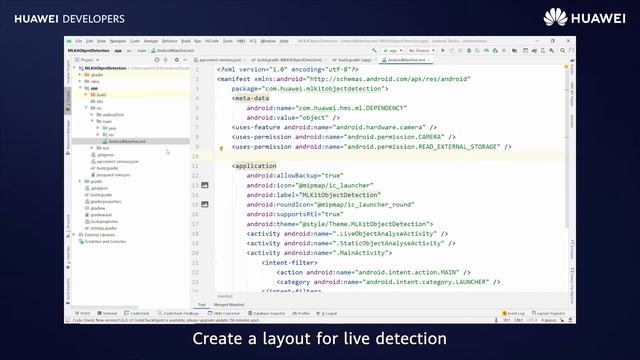The height and width of the screenshot is (360, 640).
Task: Click the Make Project hammer icon
Action: pyautogui.click(x=374, y=51)
